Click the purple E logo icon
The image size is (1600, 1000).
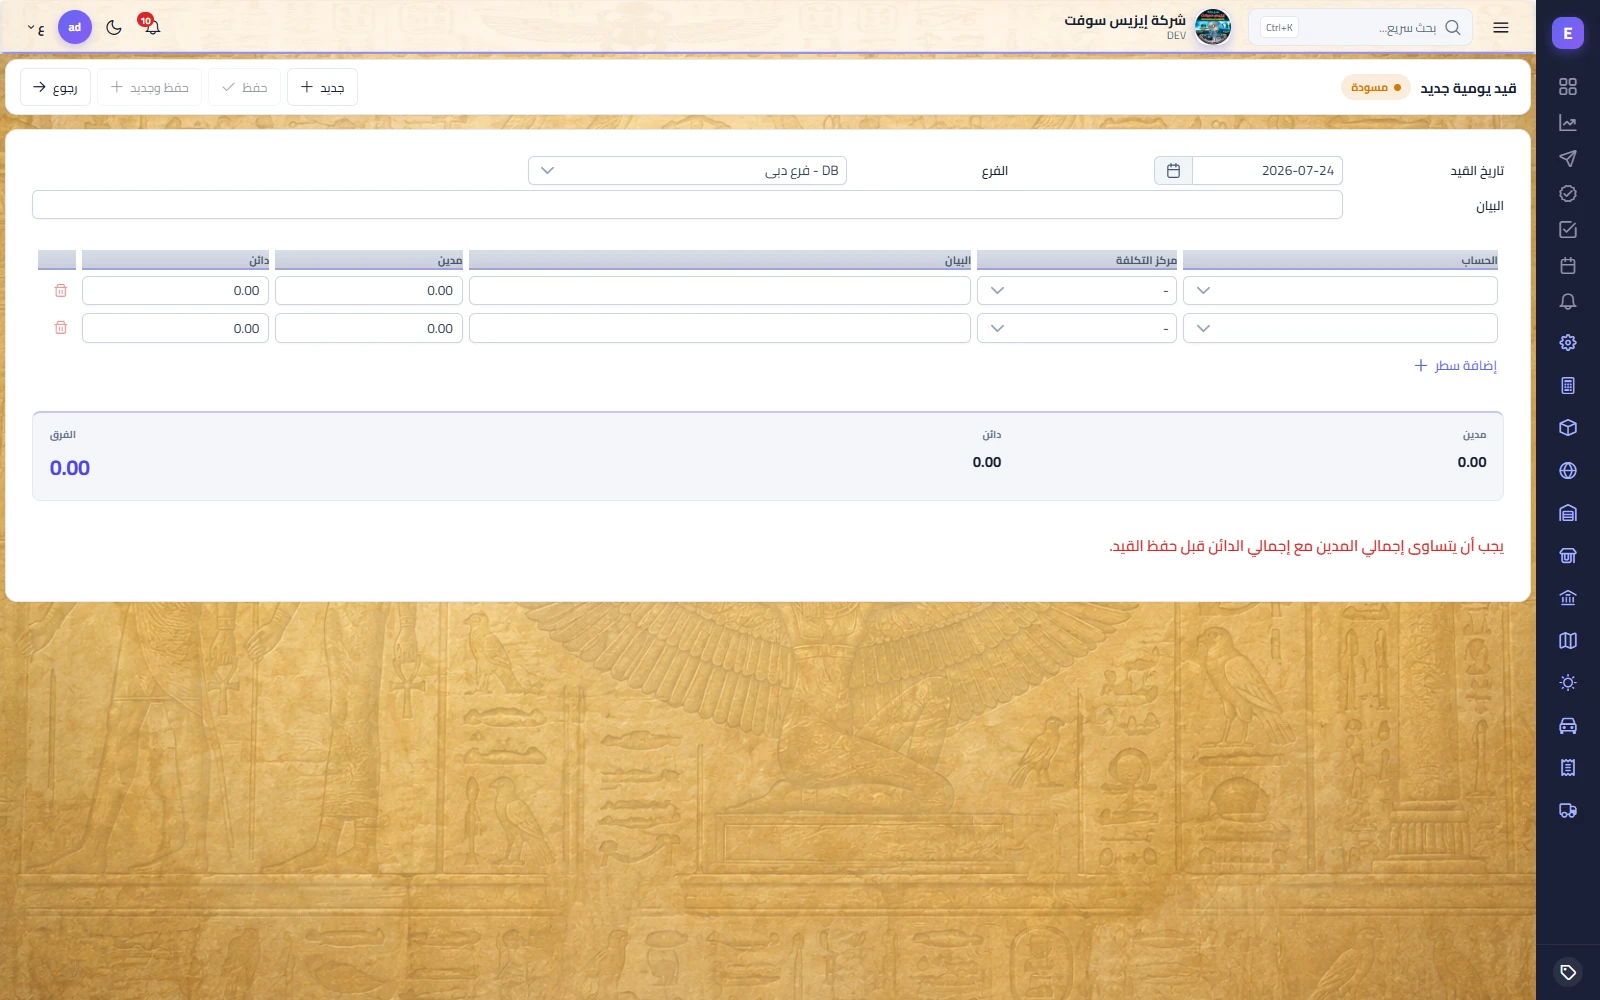pyautogui.click(x=1567, y=33)
